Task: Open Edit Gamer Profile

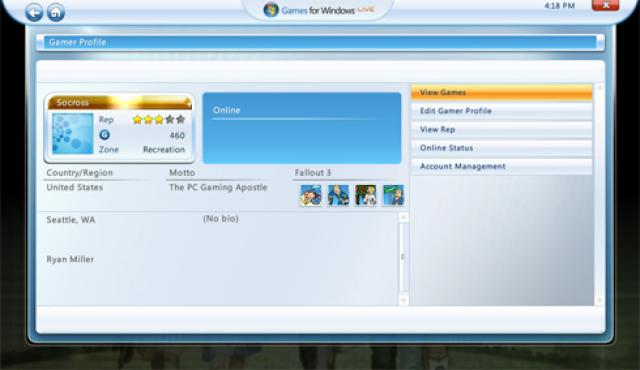Action: pos(502,111)
